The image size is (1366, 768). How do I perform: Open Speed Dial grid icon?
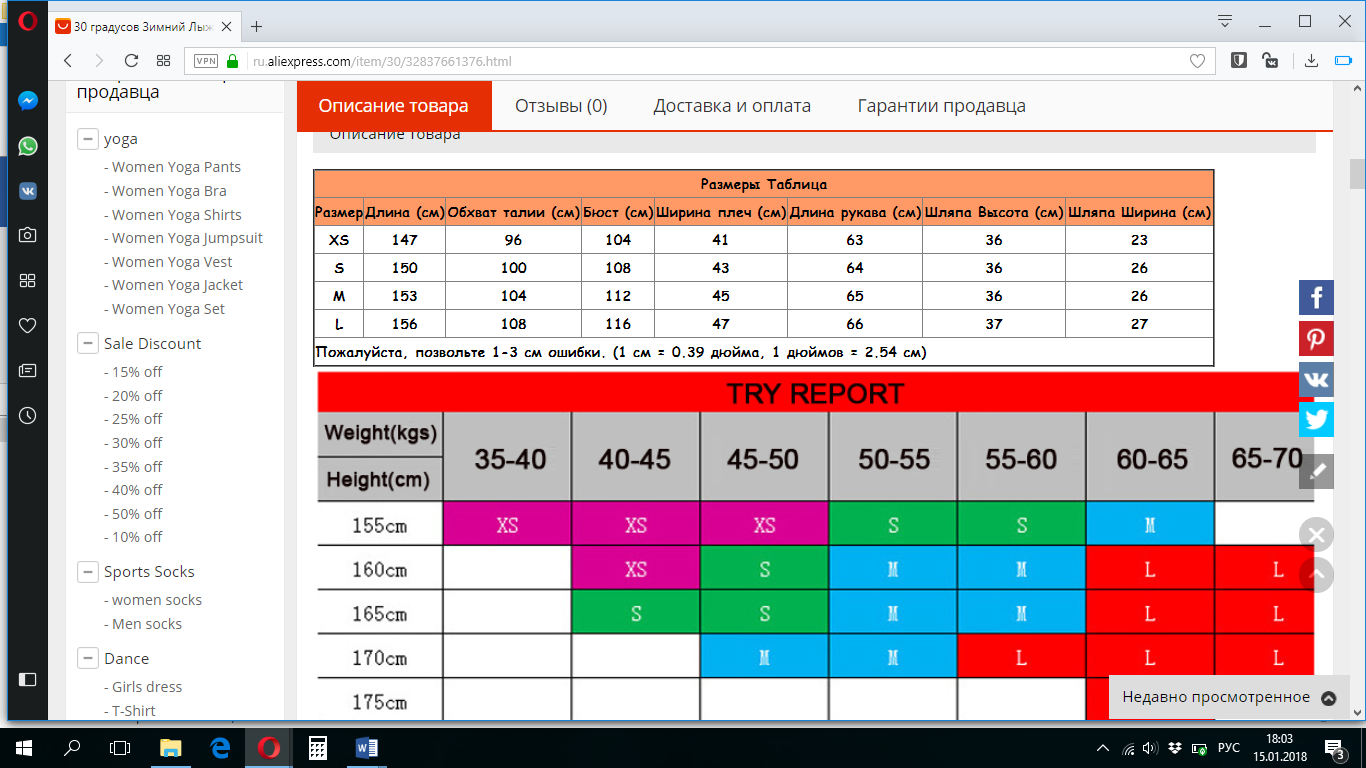[x=164, y=61]
